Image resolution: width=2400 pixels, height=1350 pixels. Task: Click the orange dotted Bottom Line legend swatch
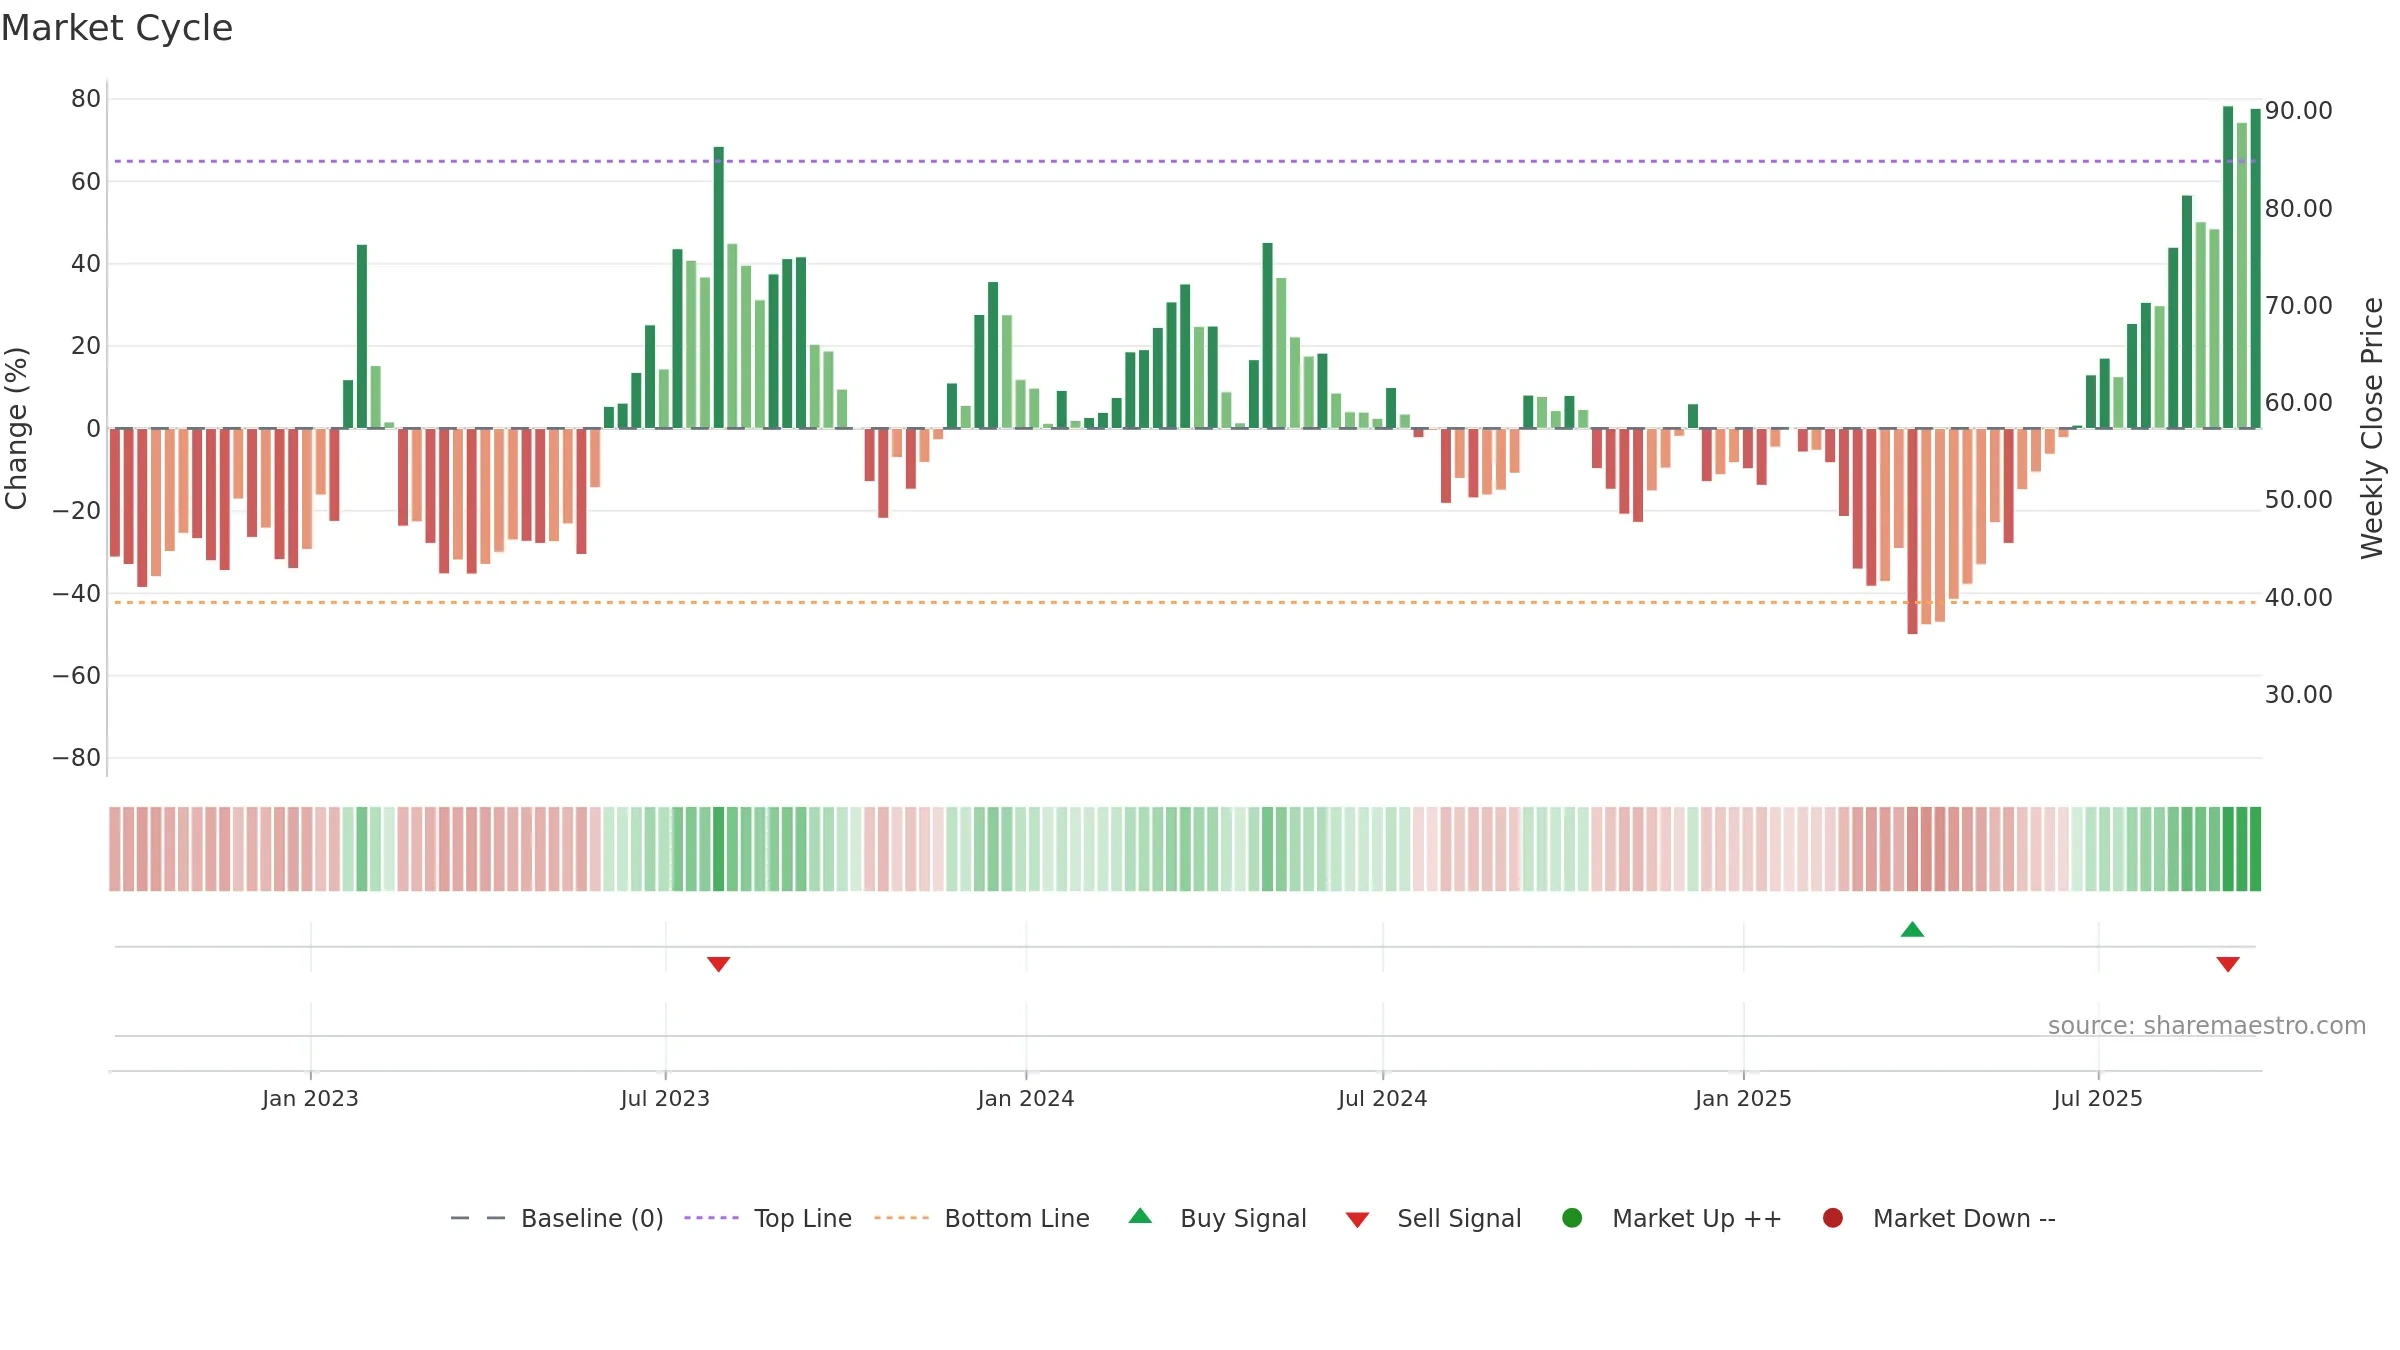pyautogui.click(x=901, y=1218)
